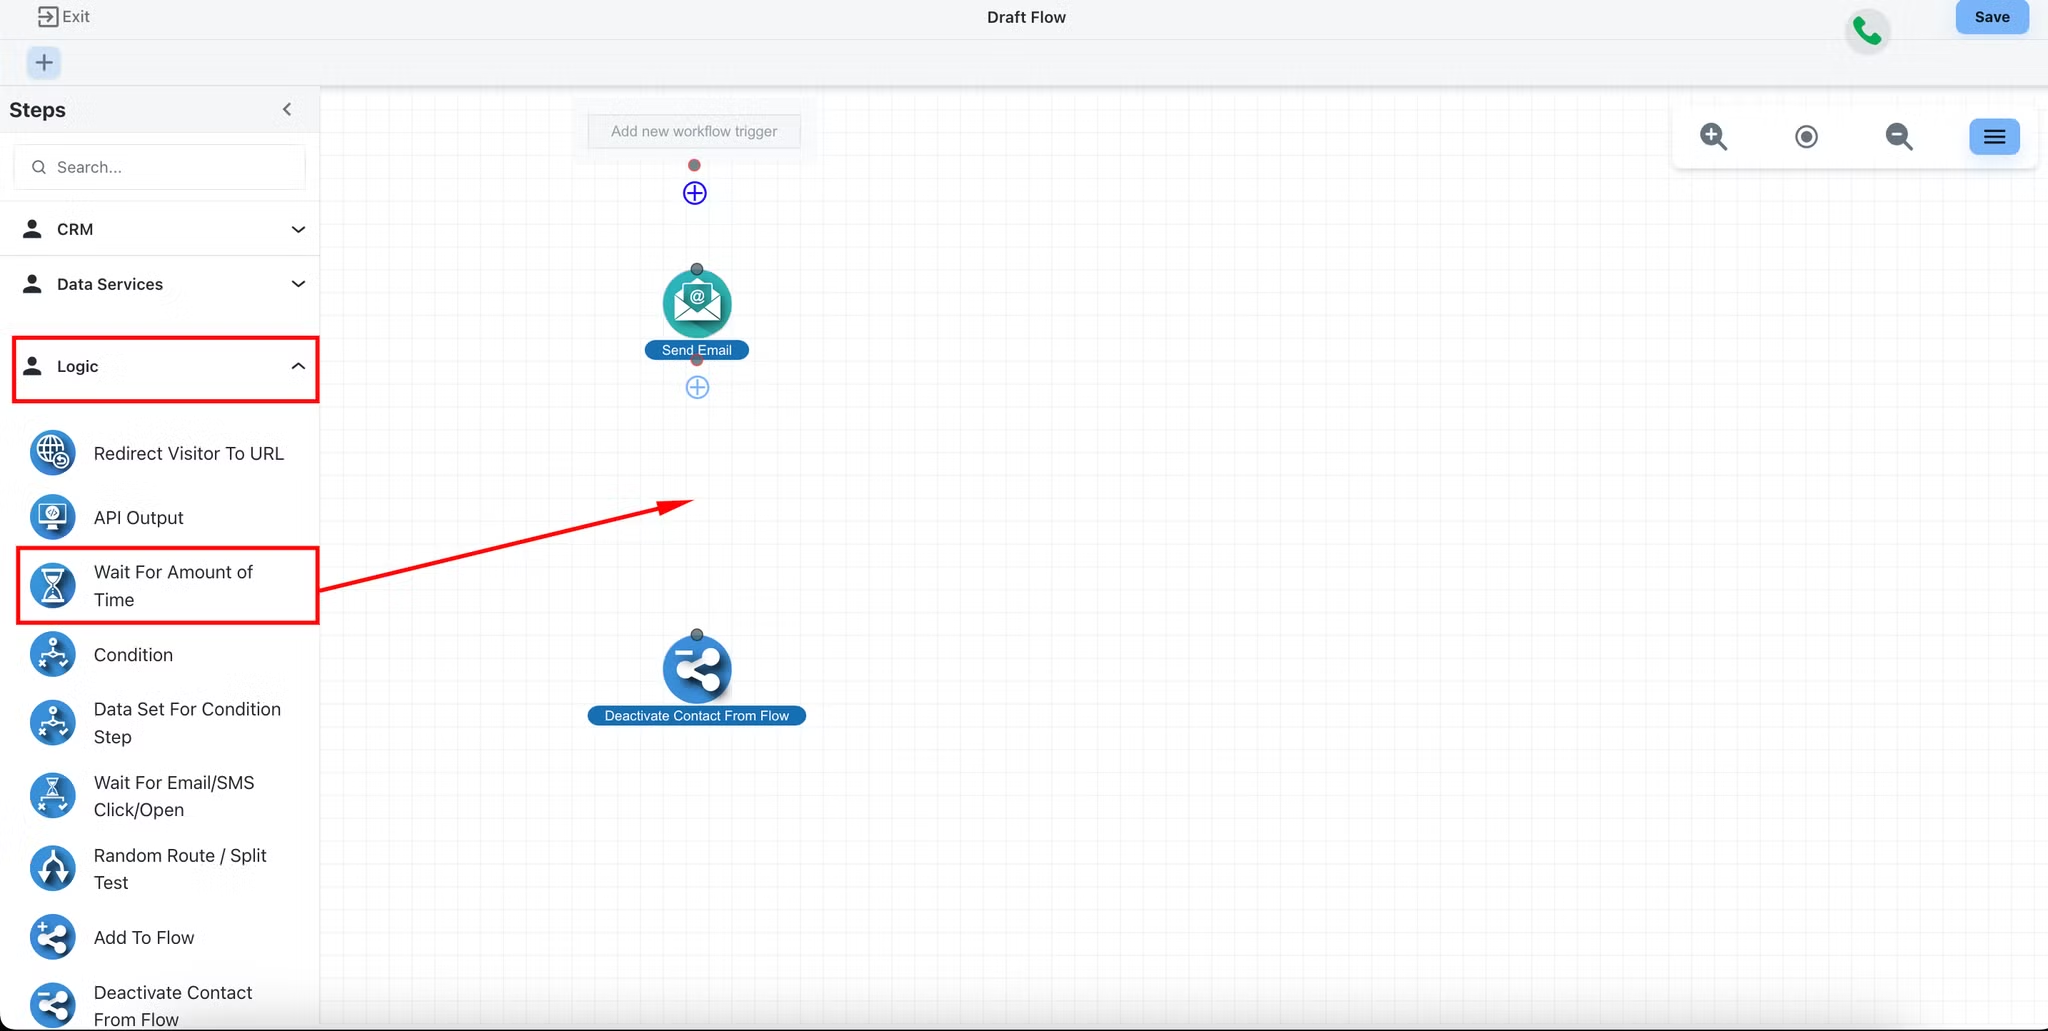Screen dimensions: 2048x1031
Task: Click the API Output text
Action: click(x=139, y=518)
